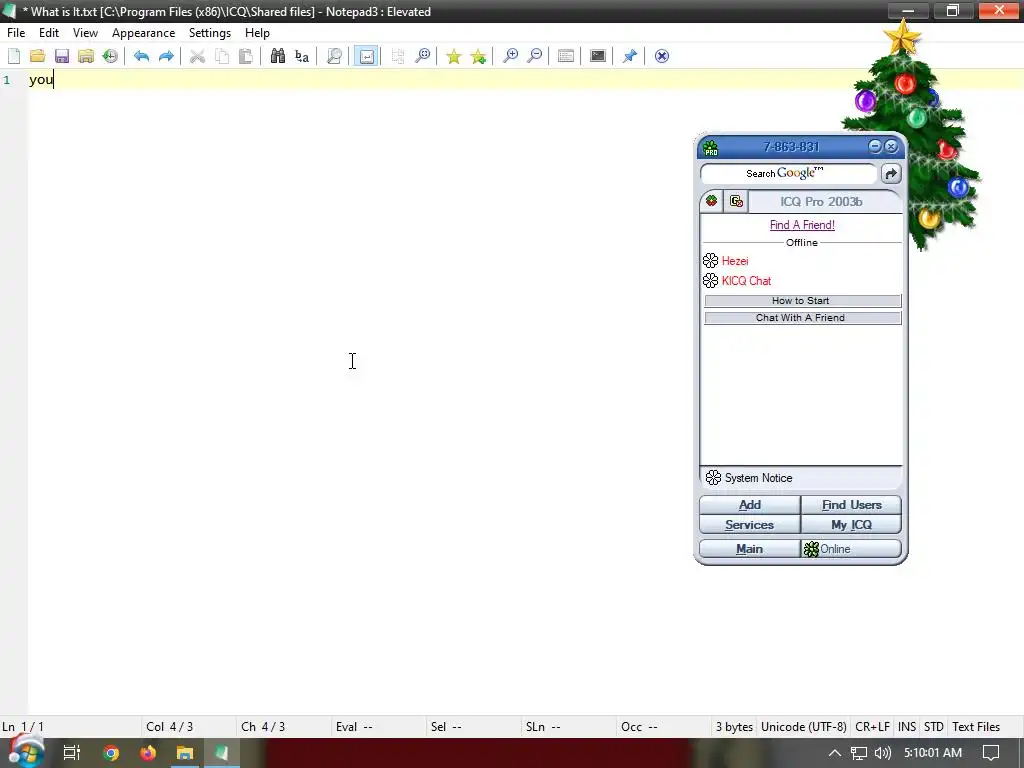Click the magnifier icon left of the stars
Image resolution: width=1024 pixels, height=768 pixels.
[423, 56]
